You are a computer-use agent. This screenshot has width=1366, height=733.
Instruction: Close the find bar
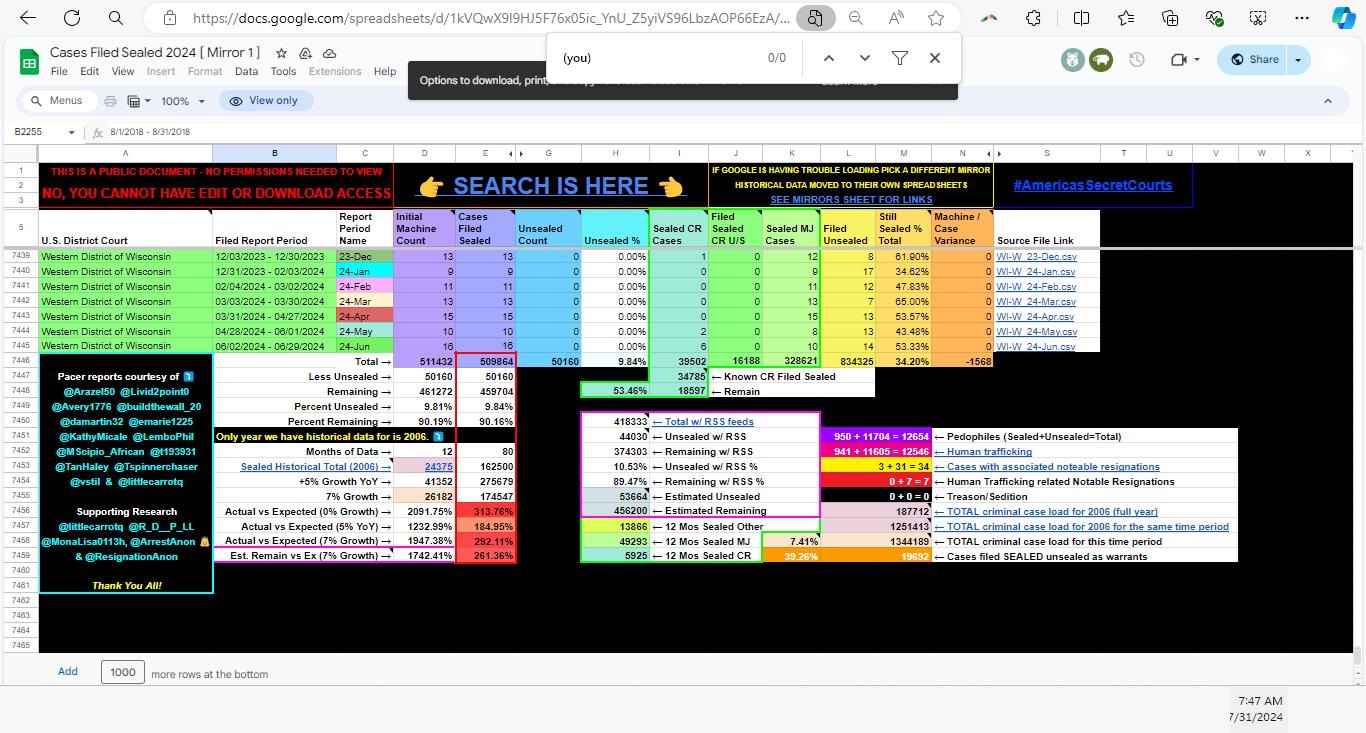[935, 58]
